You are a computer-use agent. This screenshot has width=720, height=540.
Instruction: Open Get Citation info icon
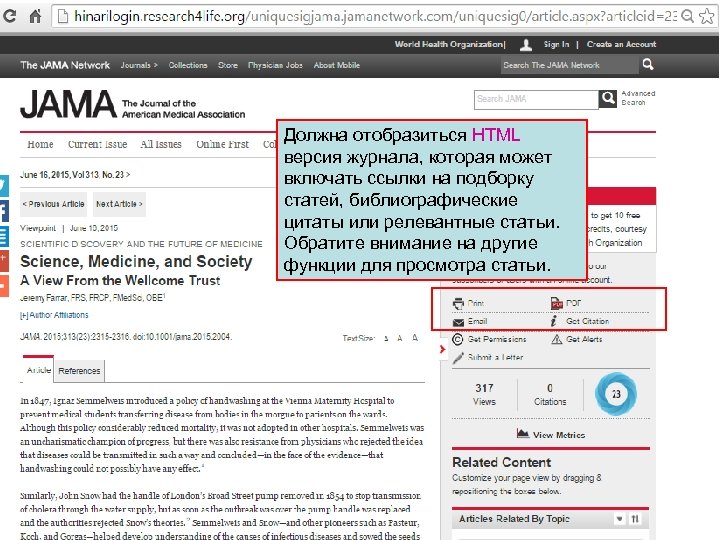pyautogui.click(x=554, y=321)
